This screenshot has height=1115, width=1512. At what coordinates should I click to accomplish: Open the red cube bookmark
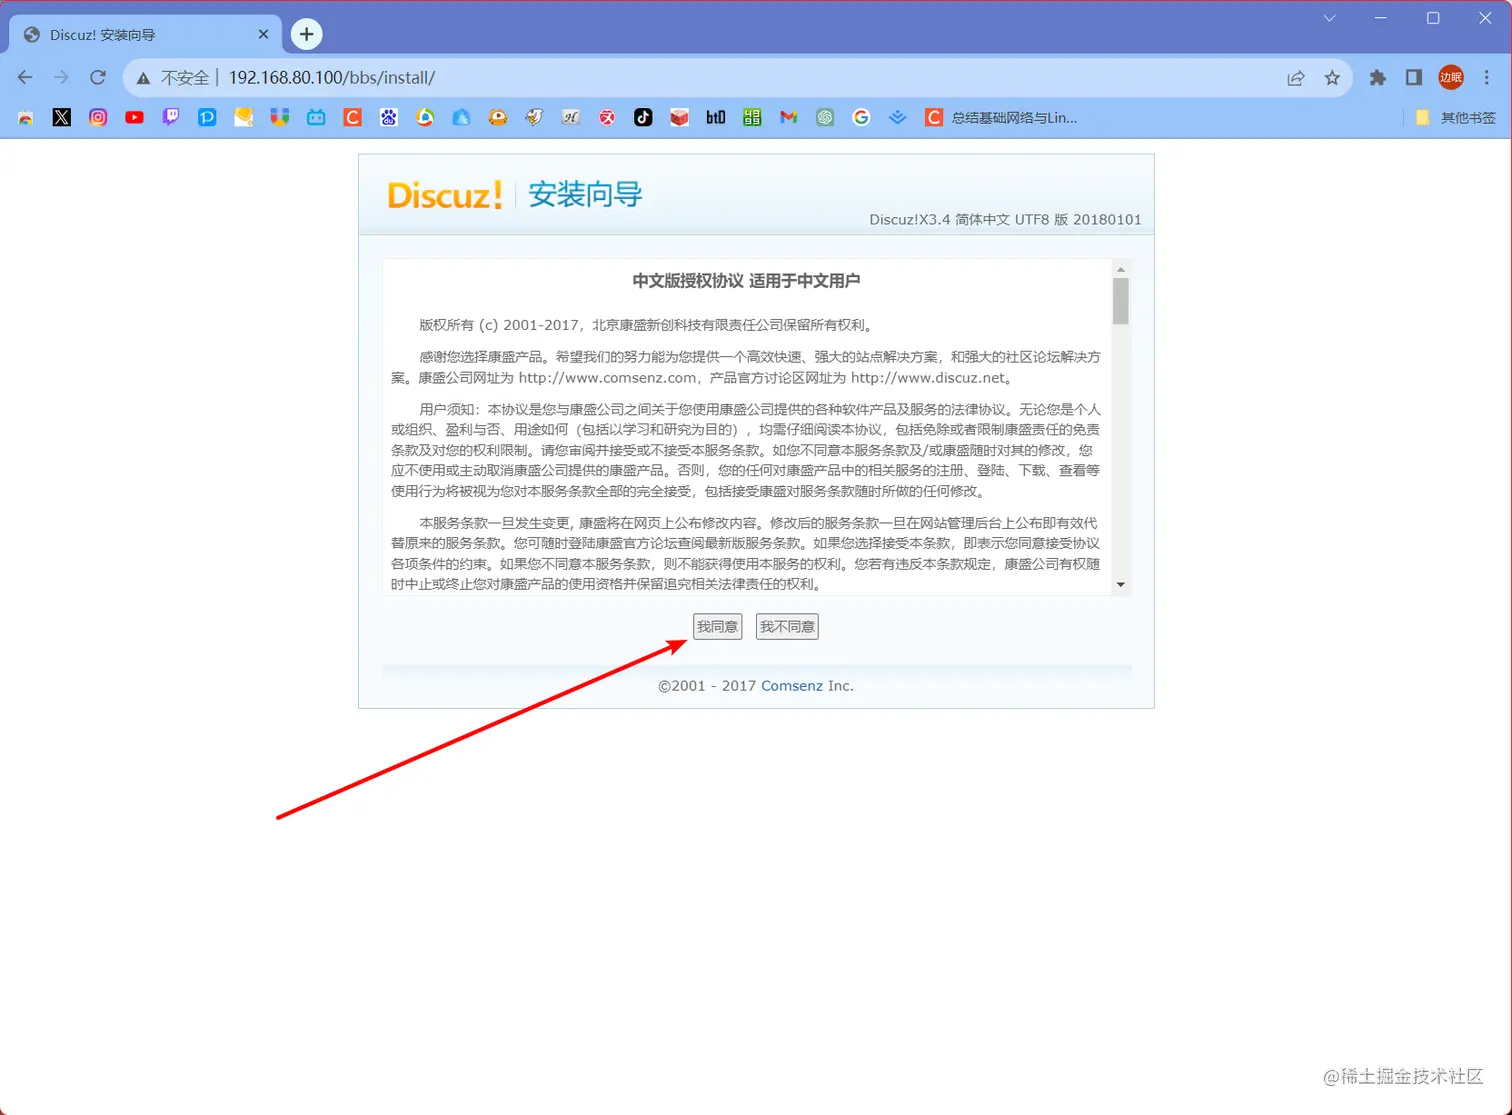pos(680,117)
